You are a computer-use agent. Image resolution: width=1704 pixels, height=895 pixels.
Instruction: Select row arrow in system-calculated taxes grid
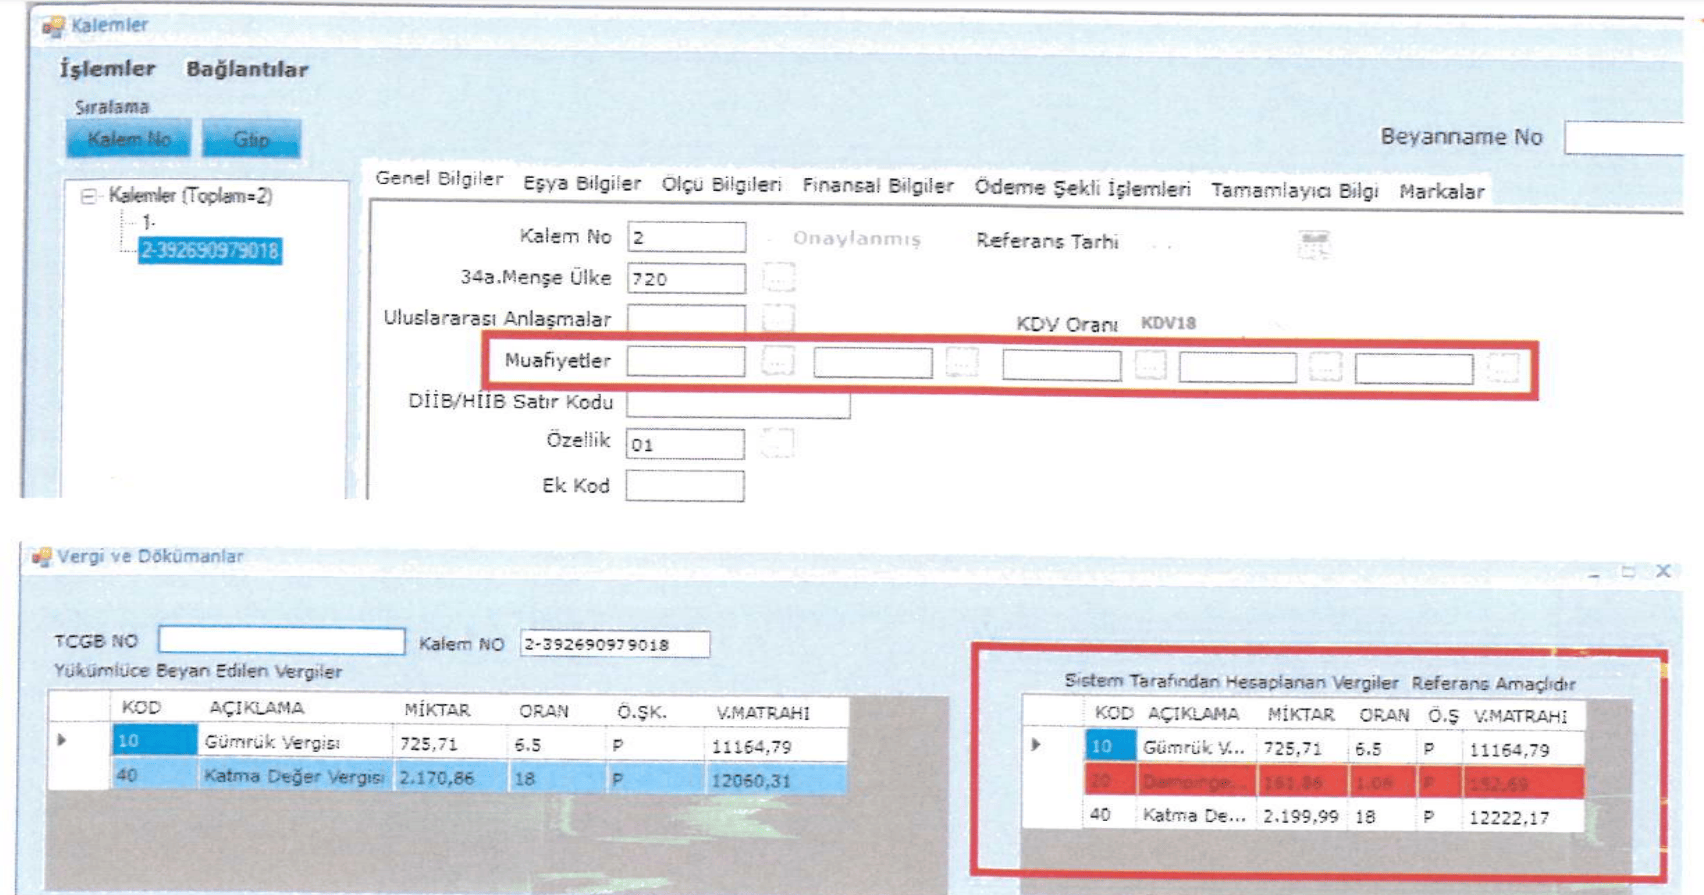pos(1037,745)
